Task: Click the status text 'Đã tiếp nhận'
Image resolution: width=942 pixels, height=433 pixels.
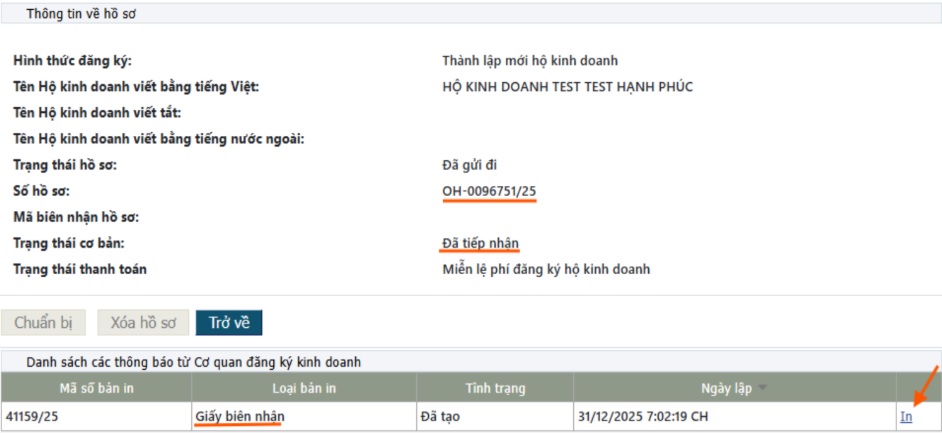Action: (481, 243)
